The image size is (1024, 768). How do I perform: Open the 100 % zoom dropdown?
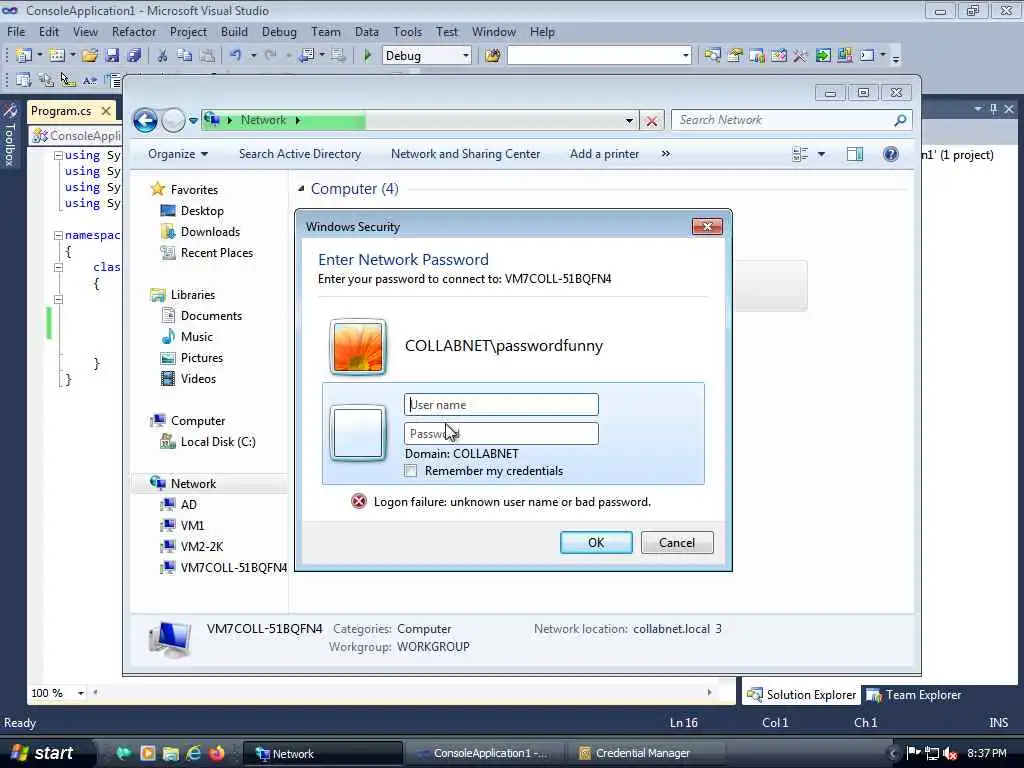tap(81, 693)
